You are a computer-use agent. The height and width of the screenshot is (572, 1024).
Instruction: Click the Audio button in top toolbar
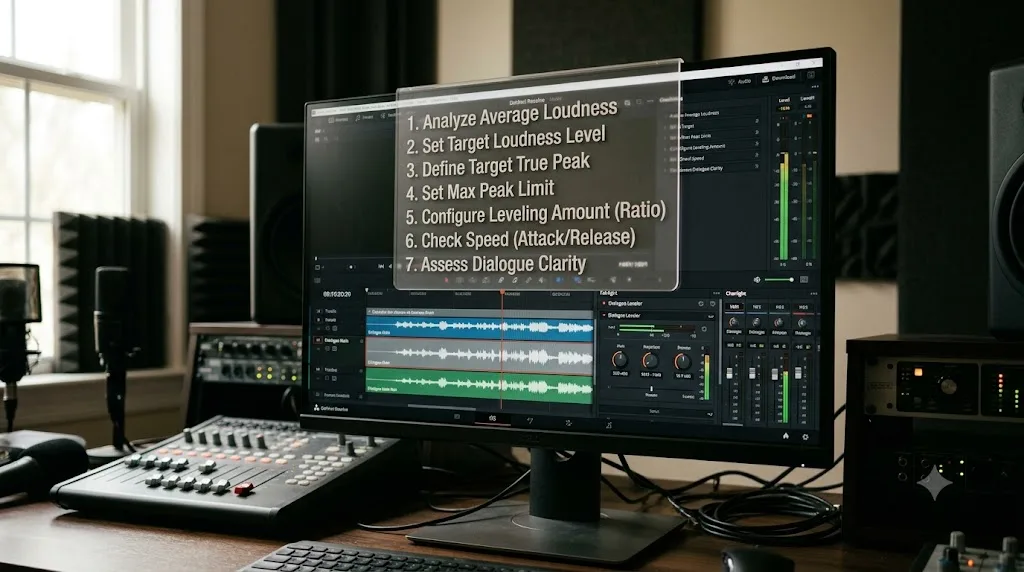click(741, 82)
